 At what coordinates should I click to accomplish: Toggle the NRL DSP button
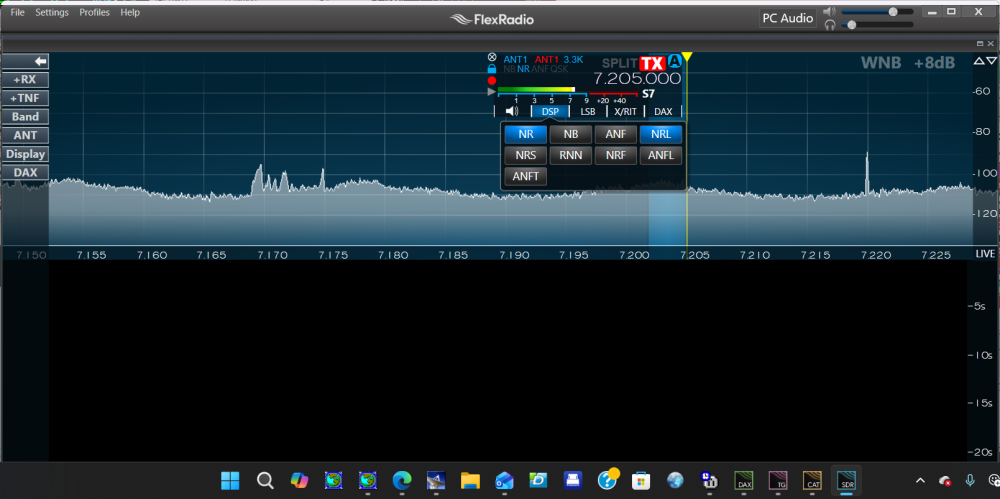click(x=661, y=135)
